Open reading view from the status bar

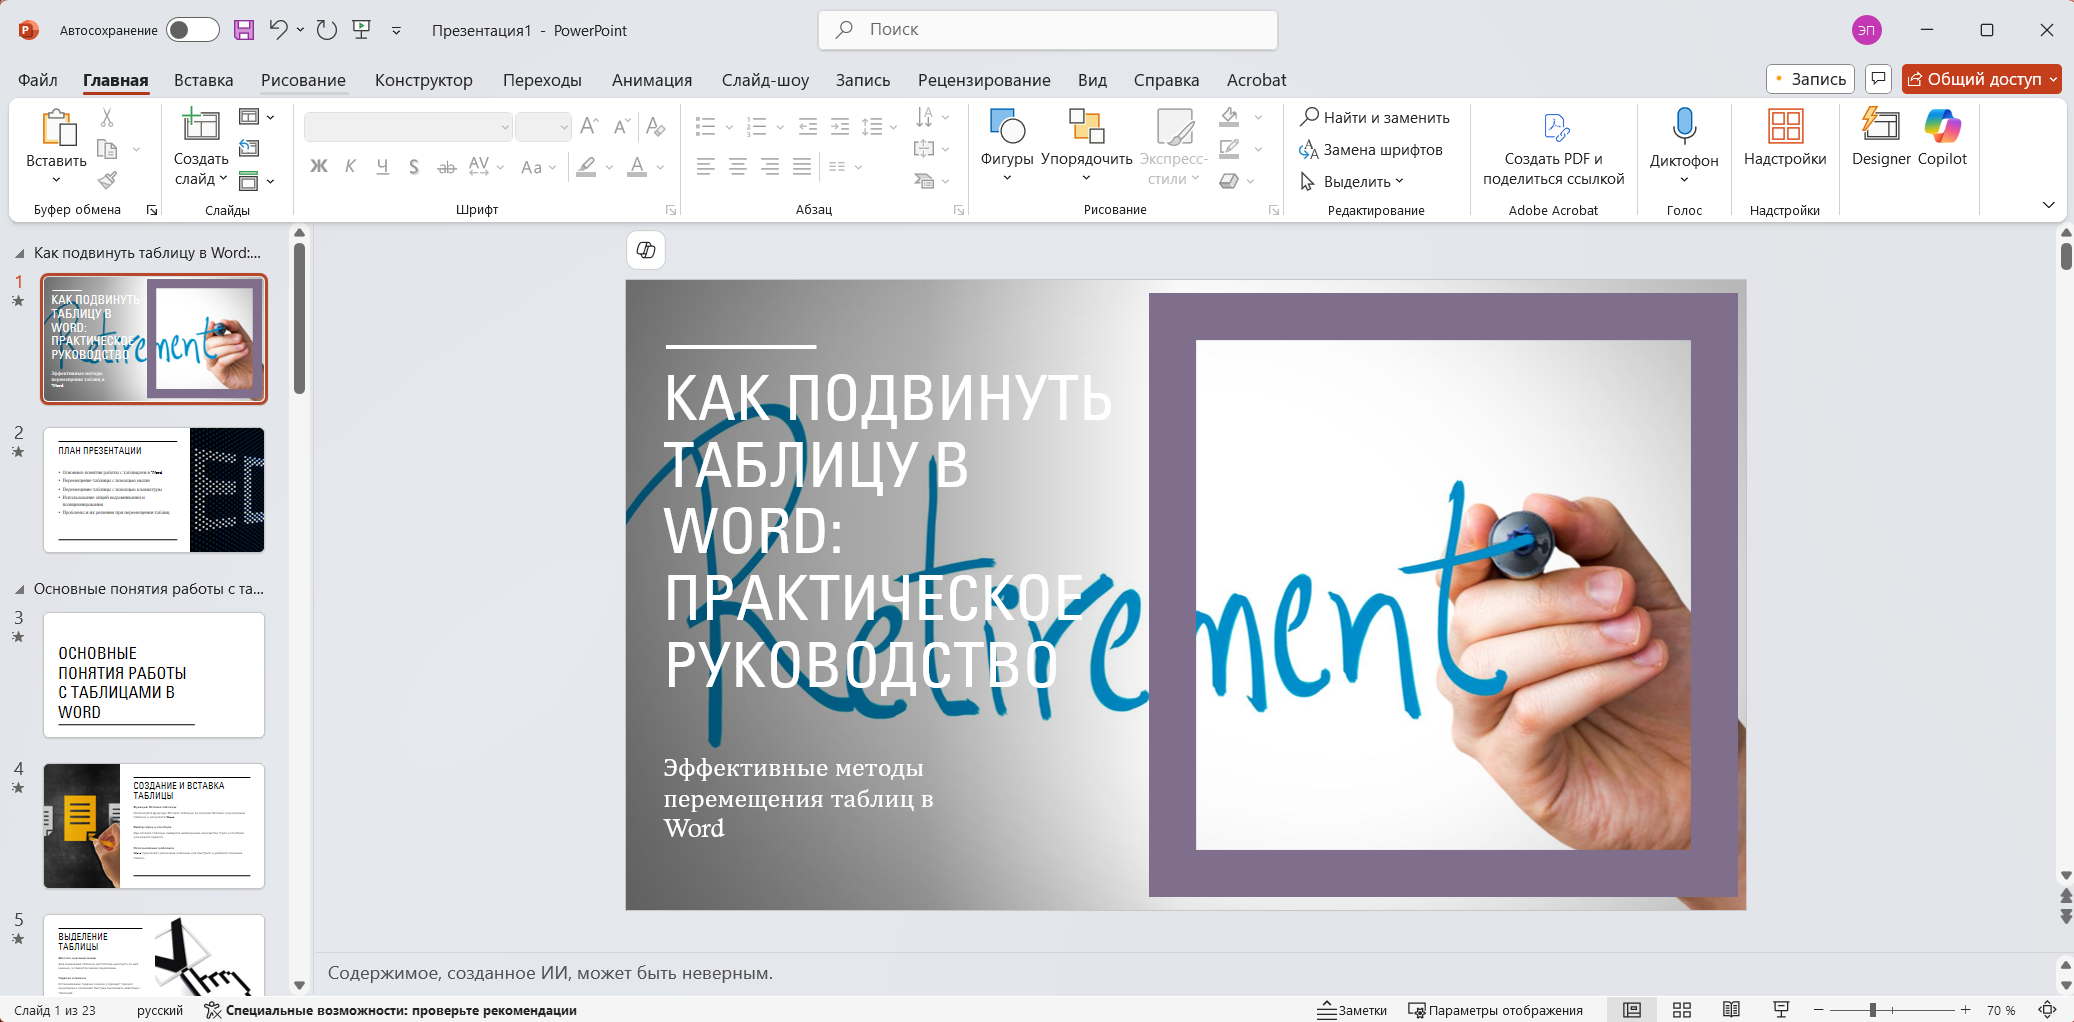pyautogui.click(x=1733, y=1010)
